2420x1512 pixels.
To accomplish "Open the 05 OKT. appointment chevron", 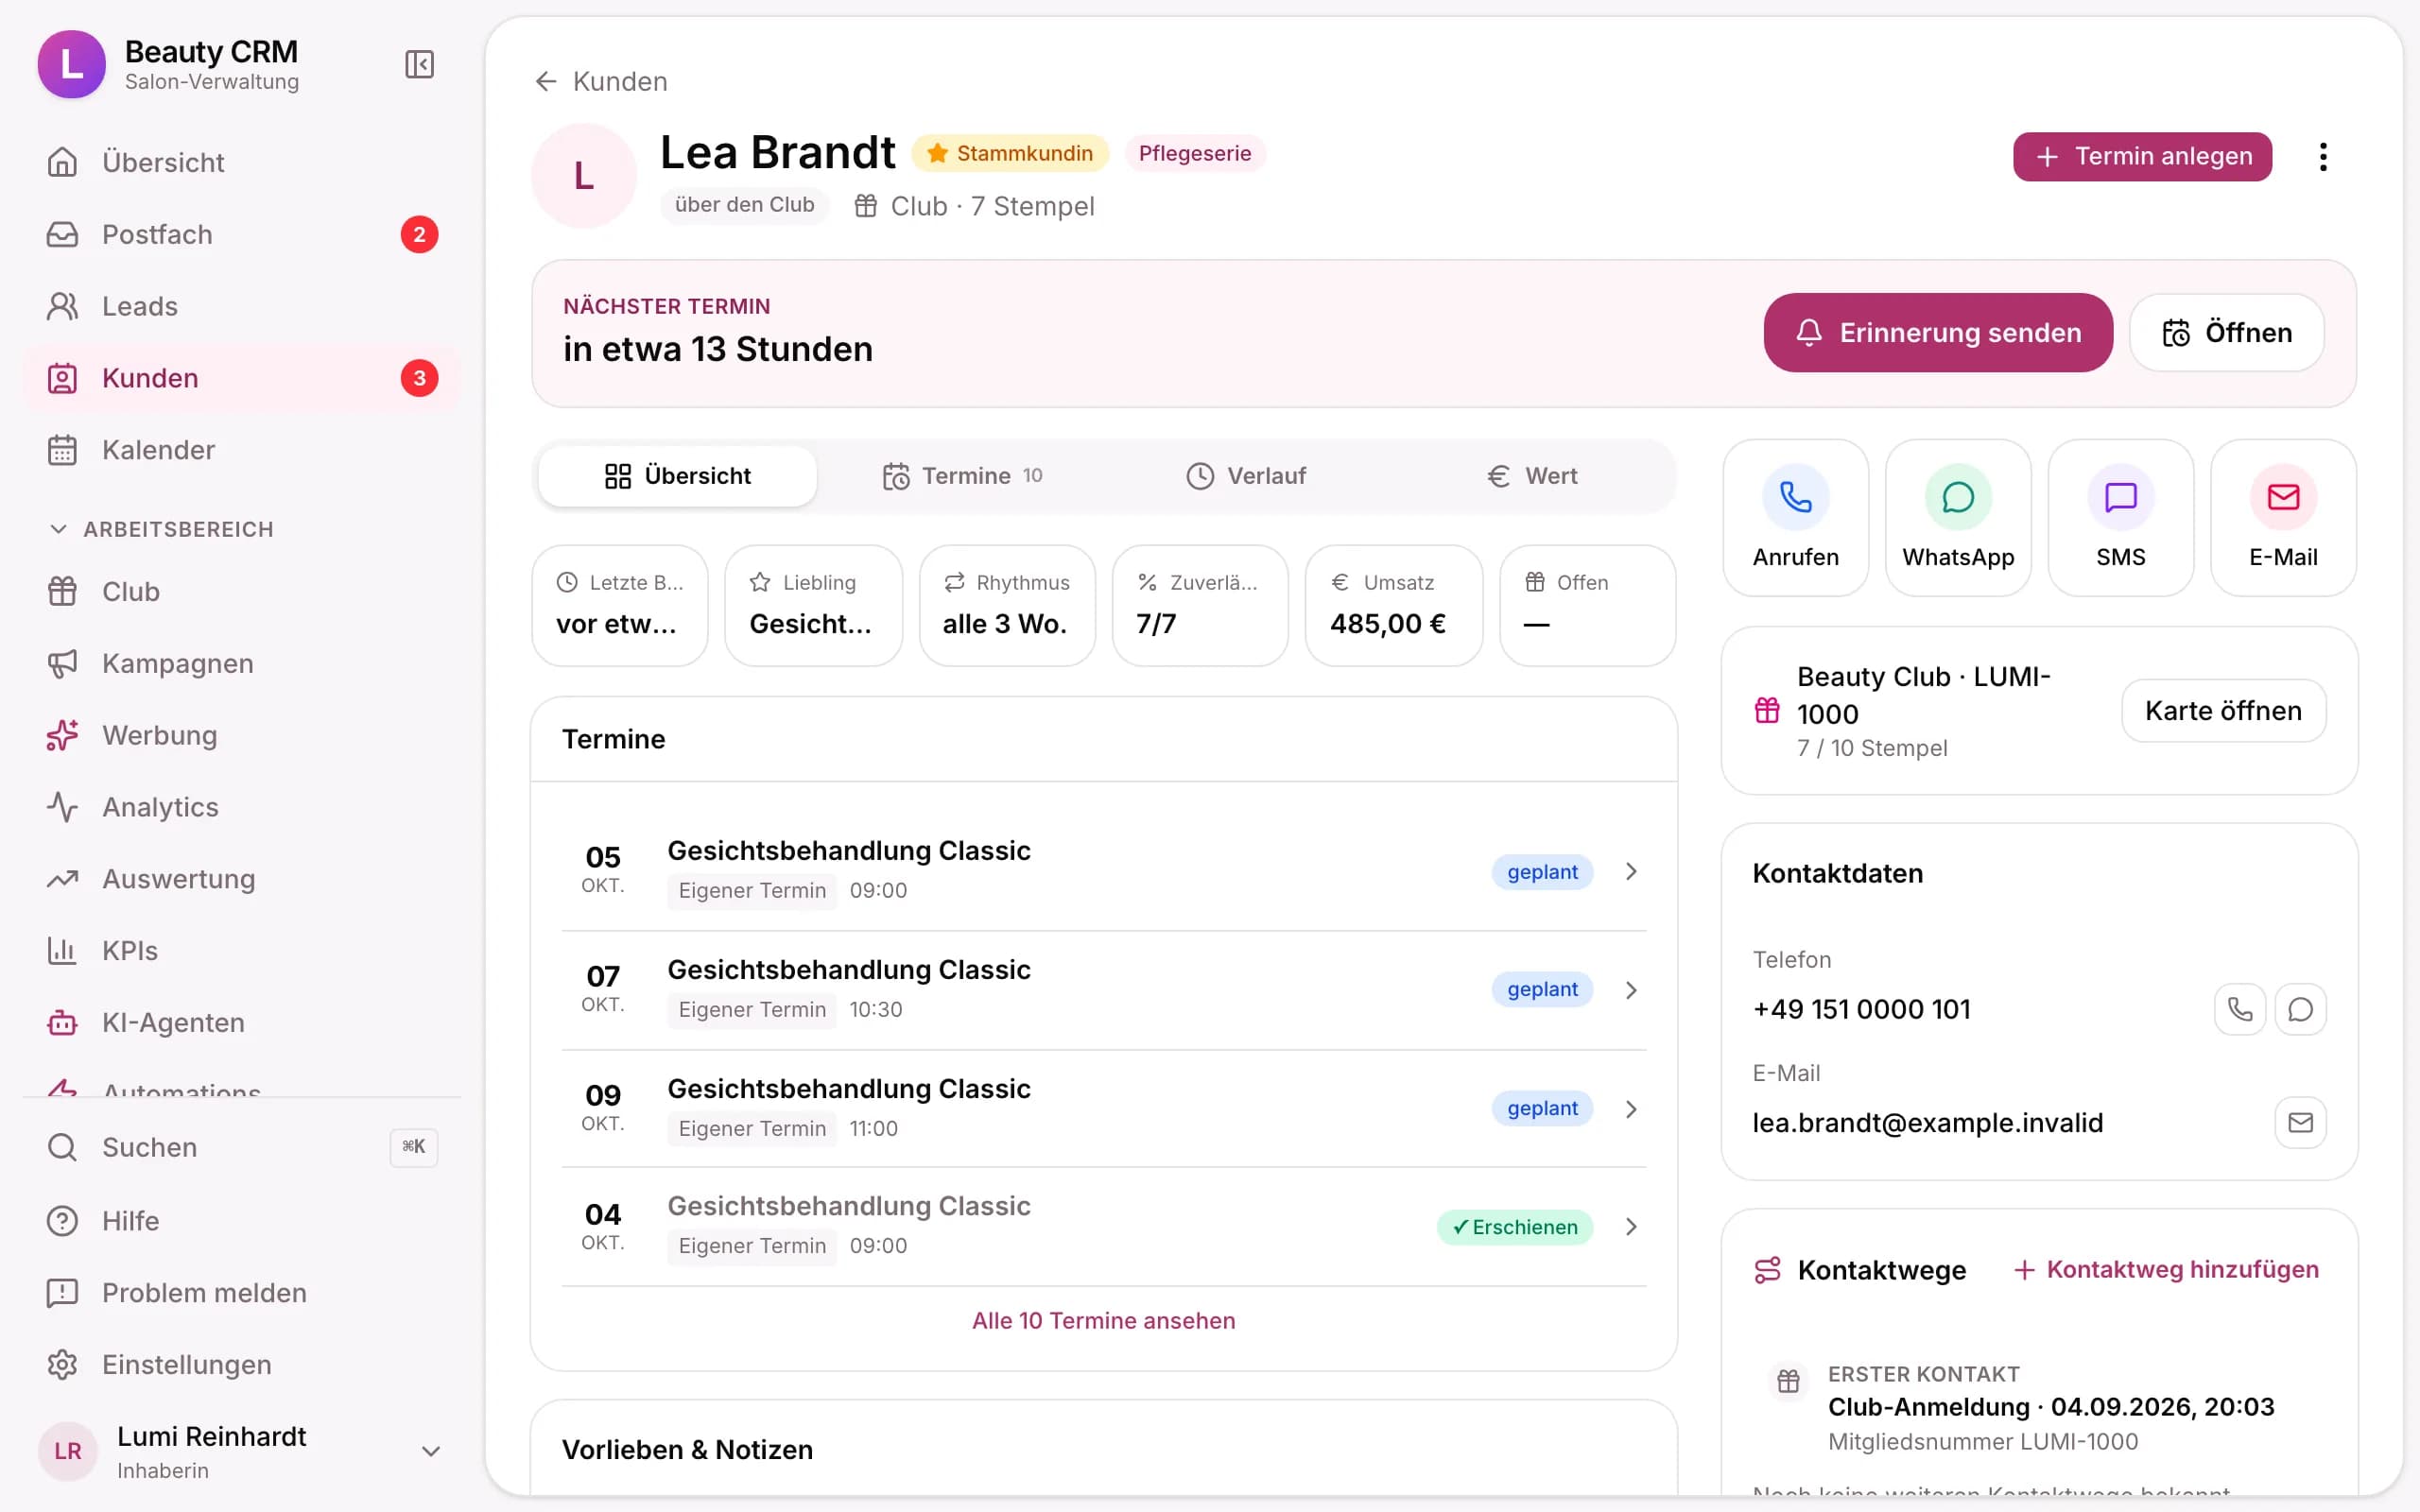I will point(1631,872).
